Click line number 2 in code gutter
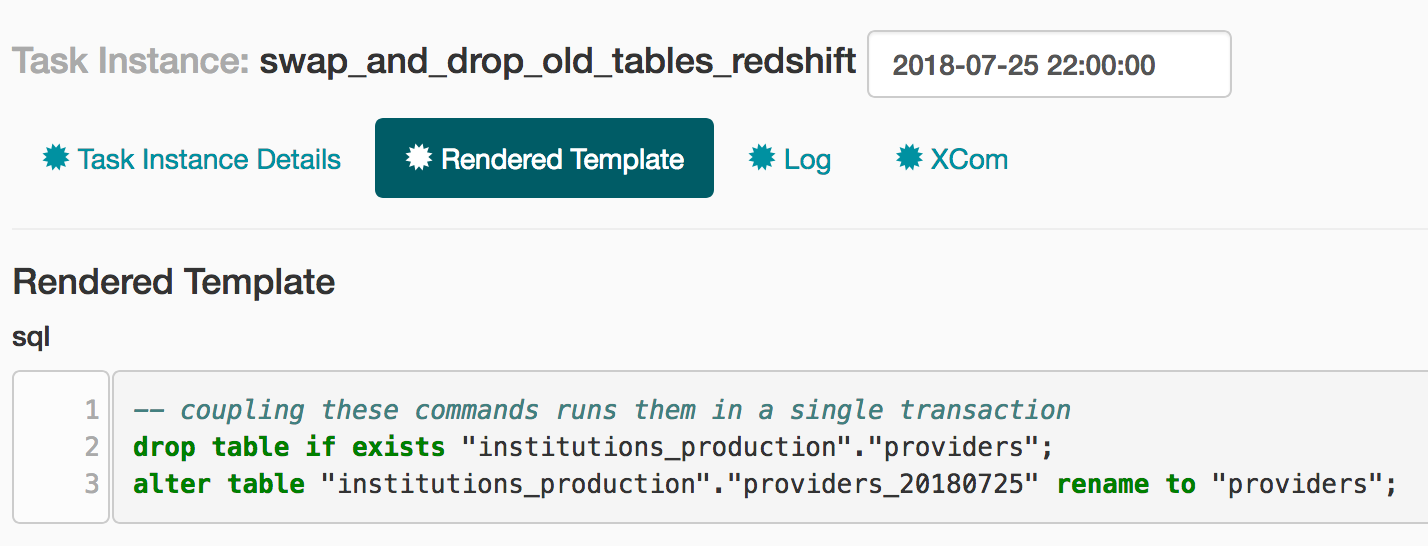Screen dimensions: 1428x546 click(92, 447)
